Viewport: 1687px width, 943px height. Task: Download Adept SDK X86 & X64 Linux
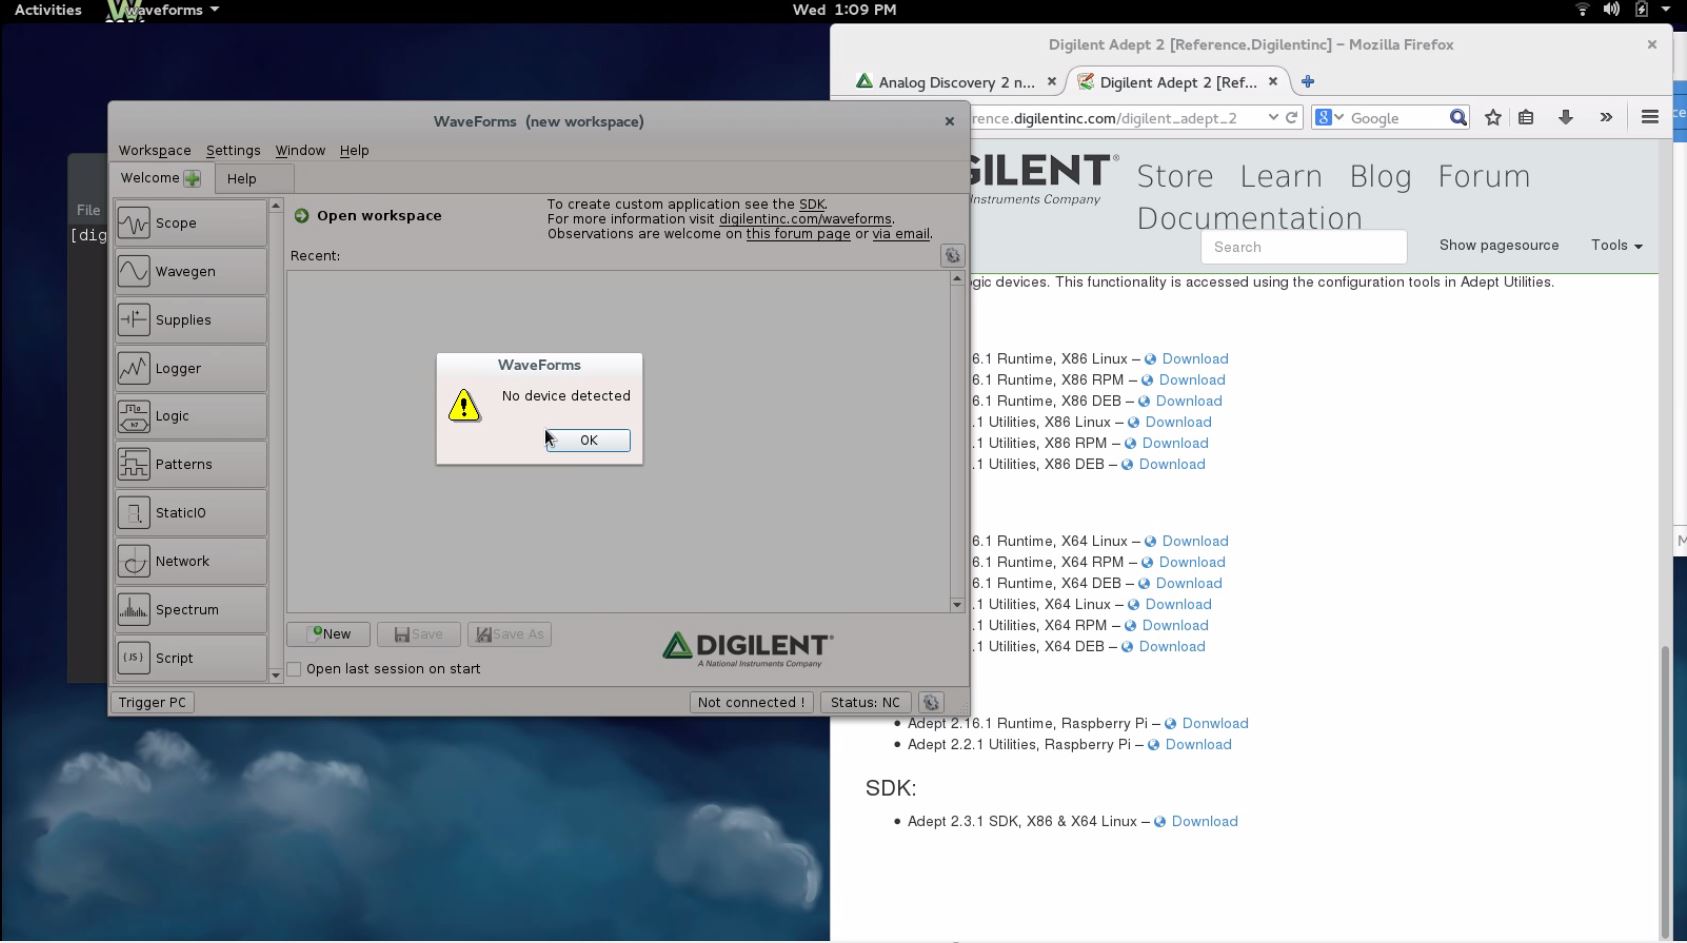[1204, 821]
